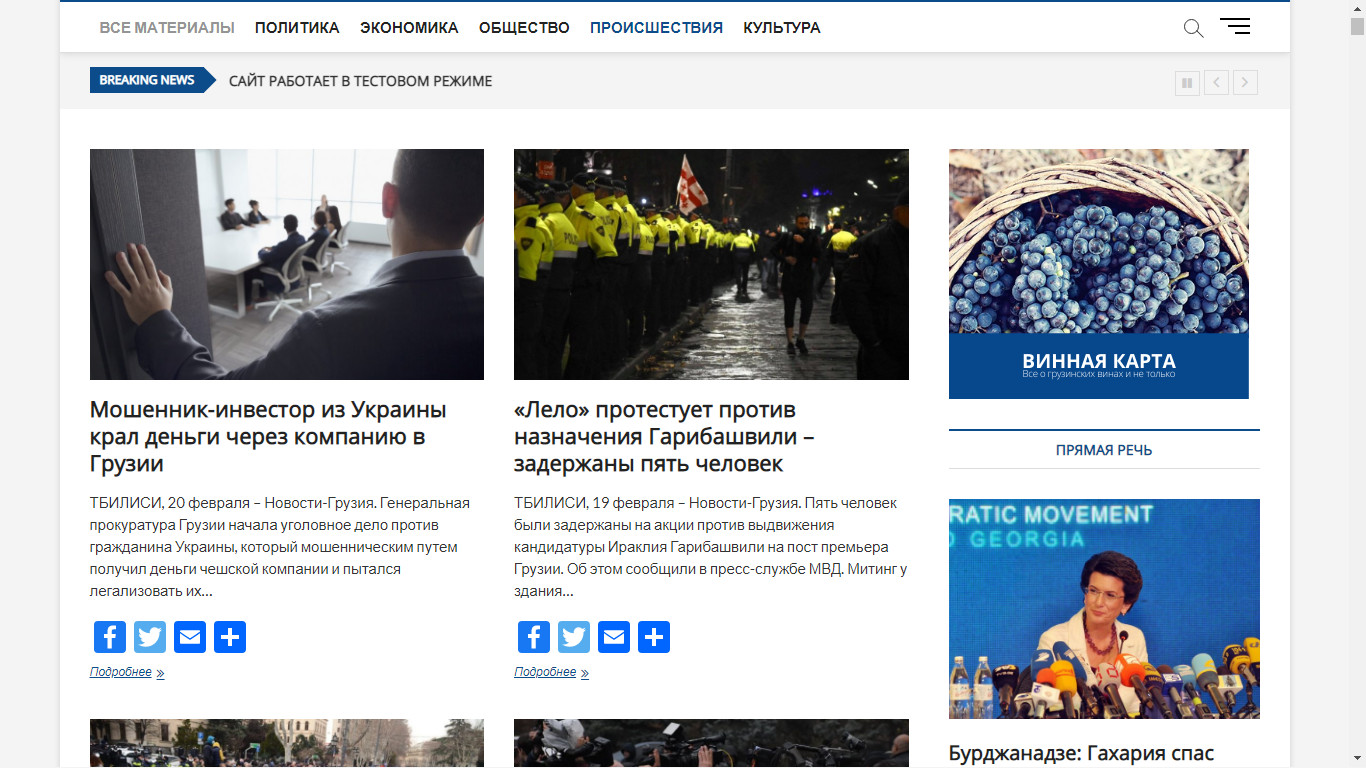Go to the ПОЛИТИКА section
The image size is (1366, 768).
[x=297, y=28]
